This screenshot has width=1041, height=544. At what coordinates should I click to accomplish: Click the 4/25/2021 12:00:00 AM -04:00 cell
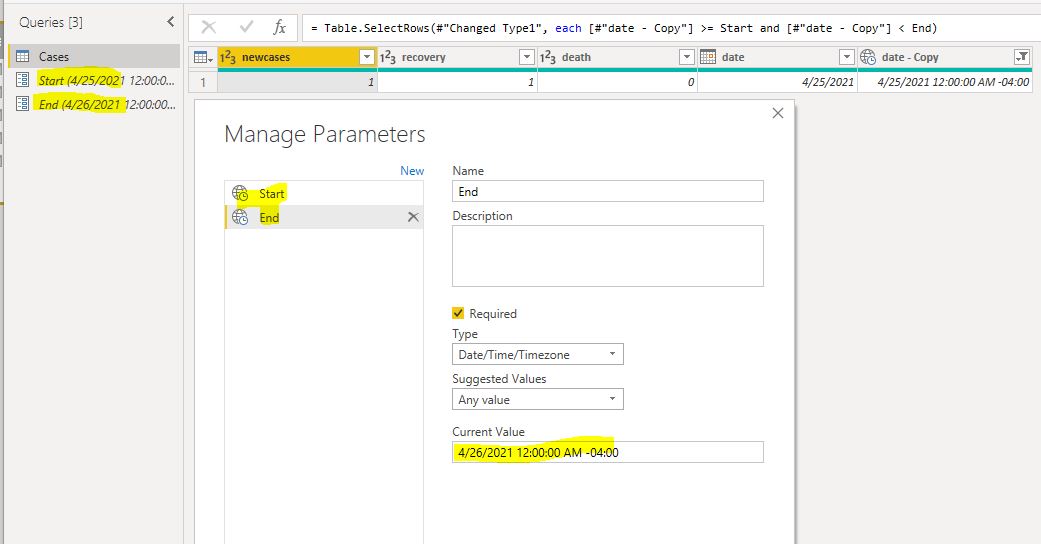(945, 82)
